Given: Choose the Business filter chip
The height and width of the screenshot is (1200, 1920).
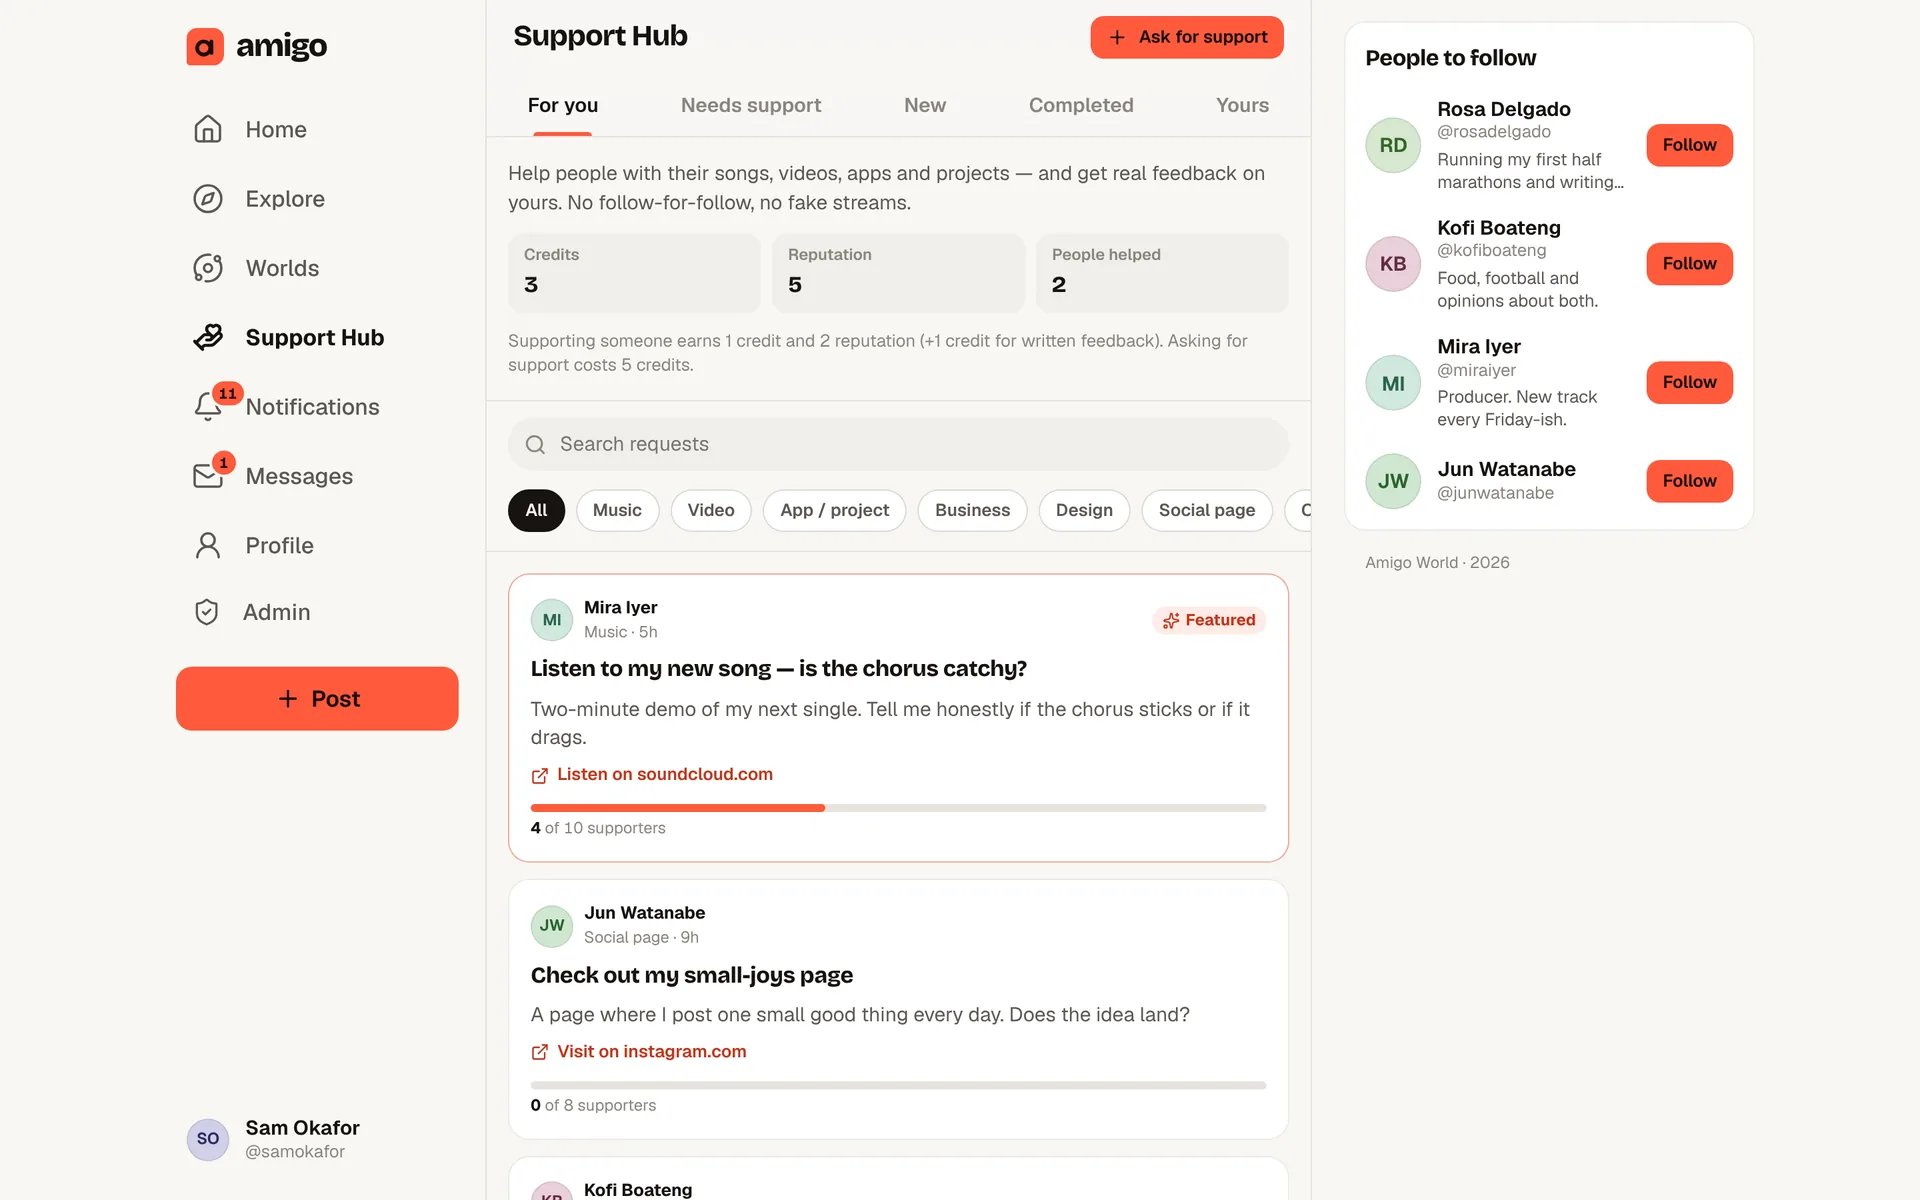Looking at the screenshot, I should pos(972,510).
